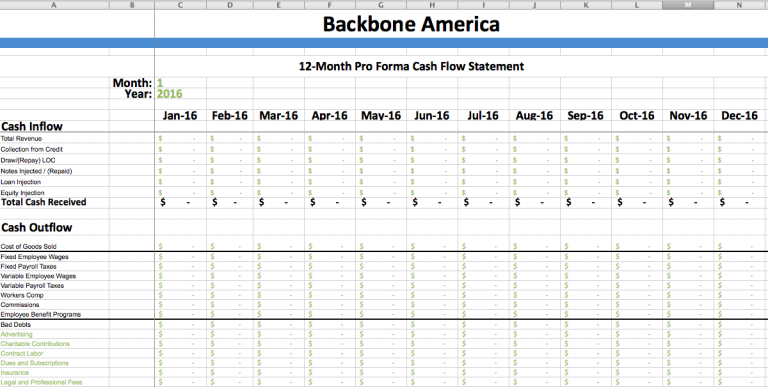Select the May-16 column heading

[381, 116]
